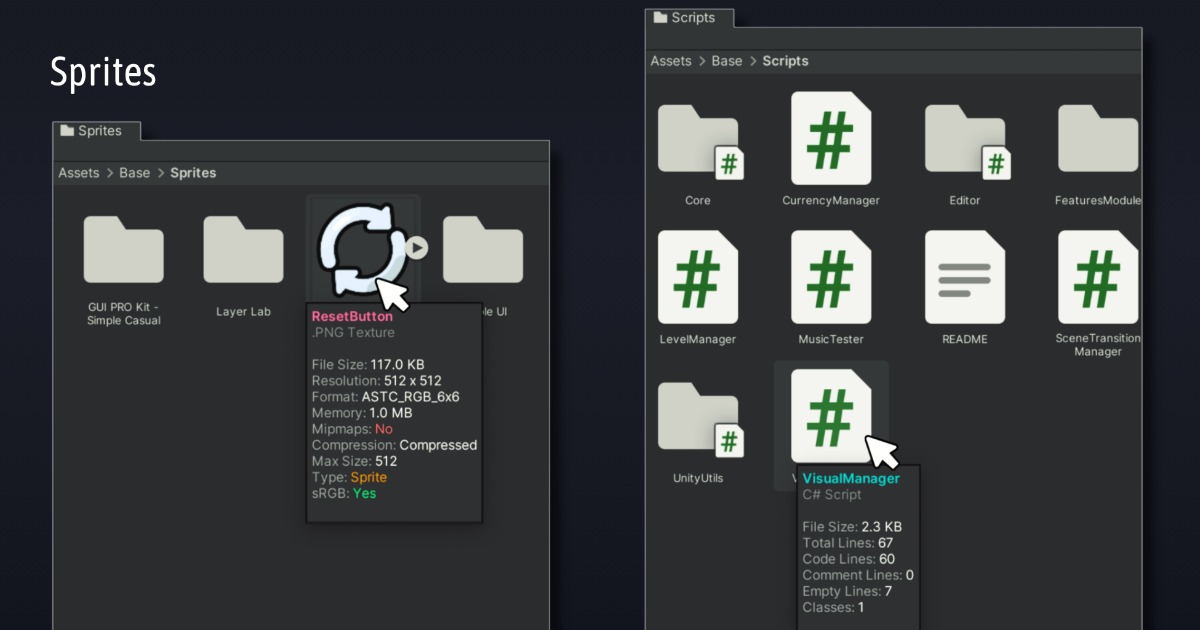The height and width of the screenshot is (630, 1200).
Task: Open the GUI PRO Kit - Simple Casual folder
Action: 123,250
